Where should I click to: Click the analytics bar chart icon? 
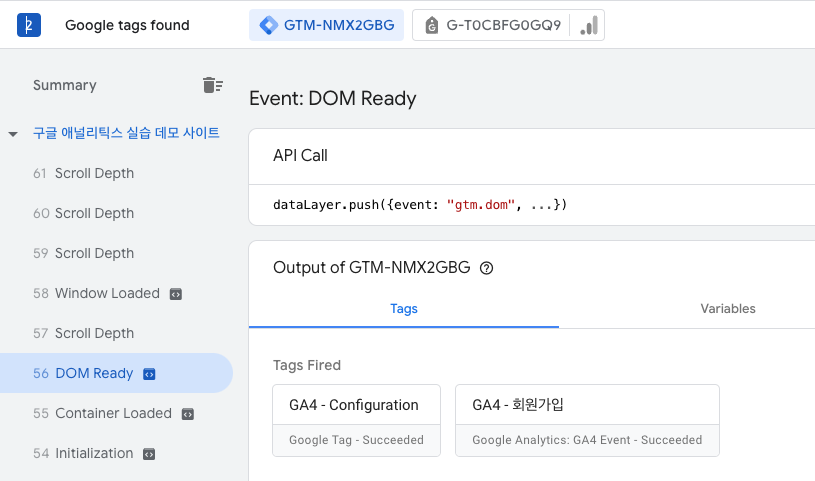[x=589, y=25]
